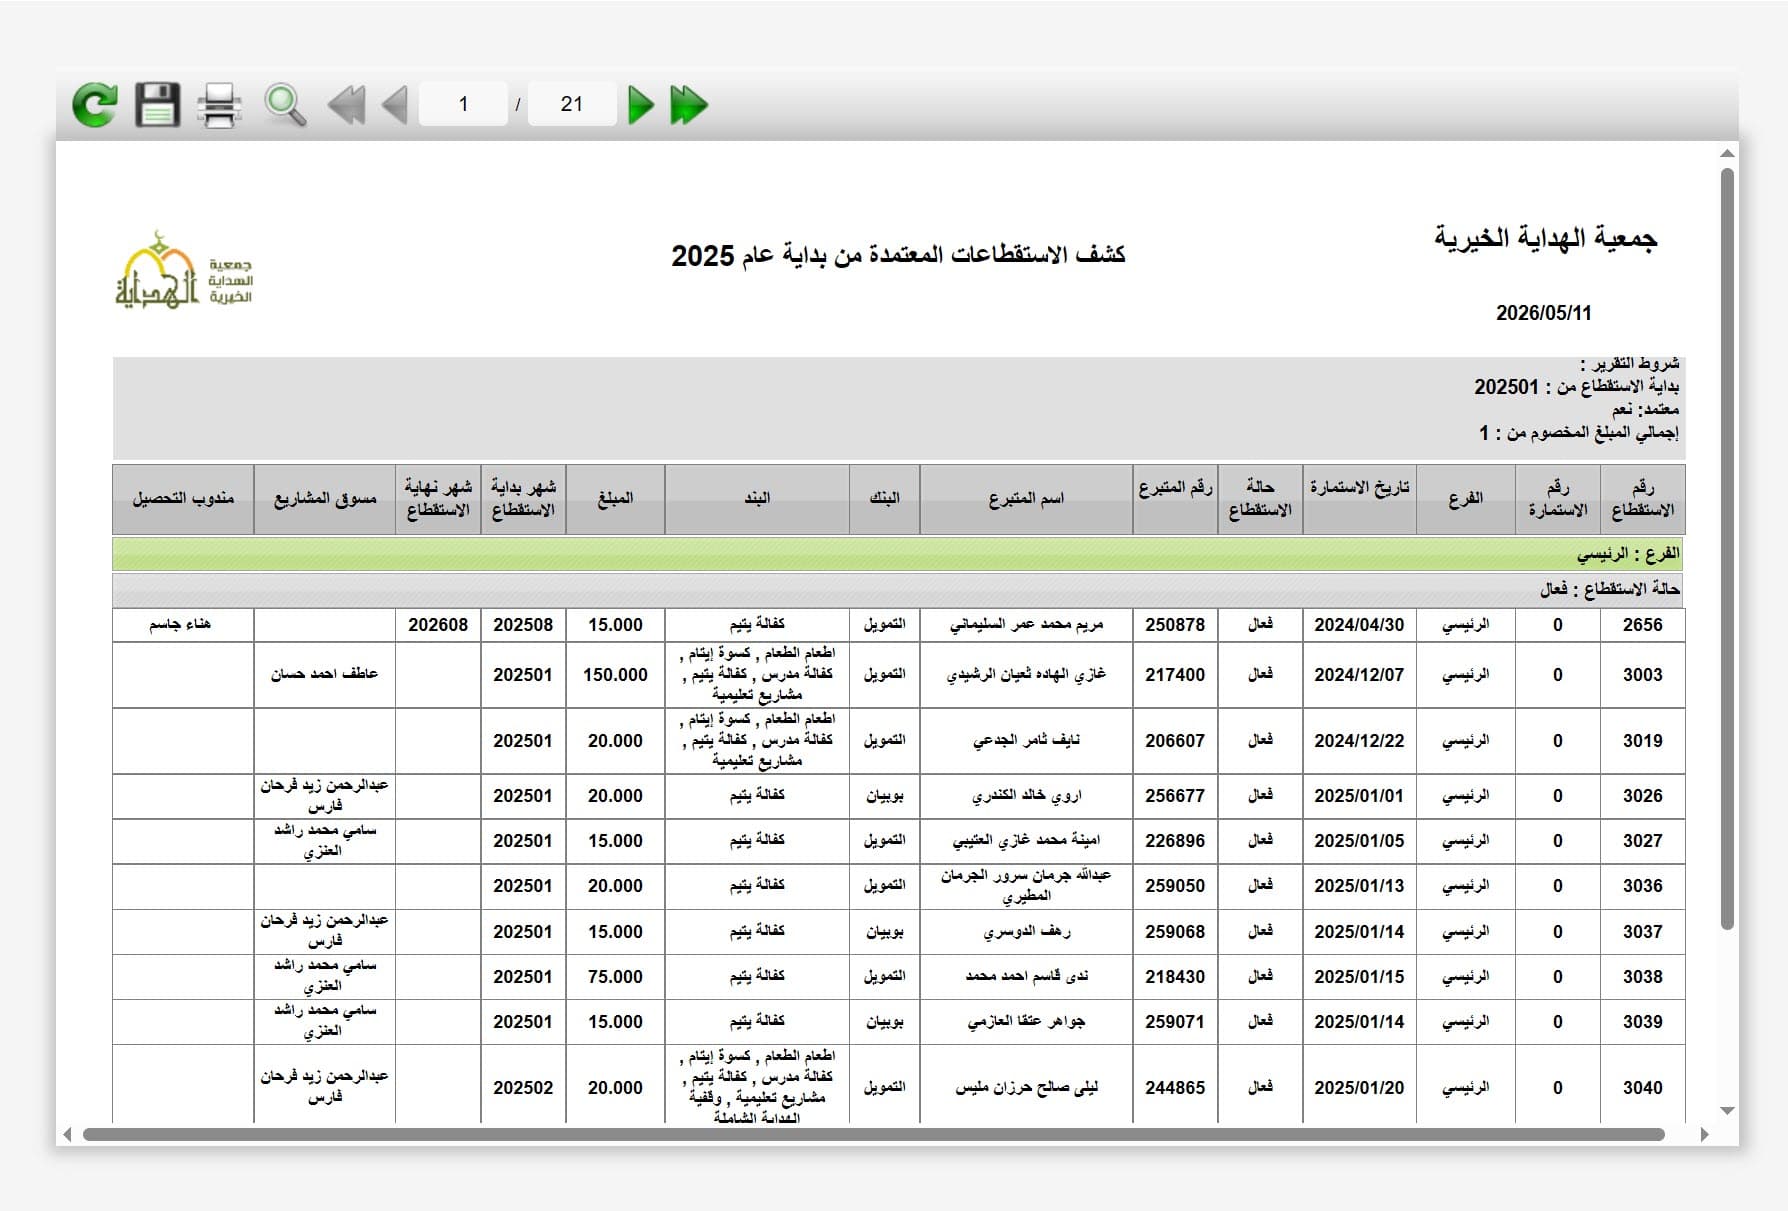Click the scroll right arrow
The width and height of the screenshot is (1788, 1211).
(1705, 1134)
